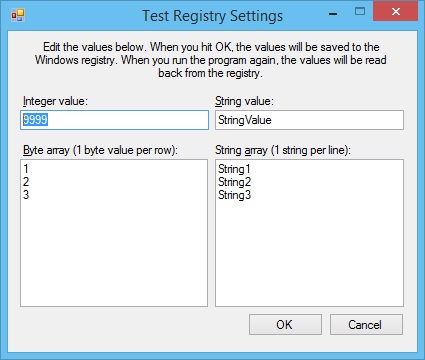
Task: Click inside the String array text area
Action: pyautogui.click(x=309, y=233)
